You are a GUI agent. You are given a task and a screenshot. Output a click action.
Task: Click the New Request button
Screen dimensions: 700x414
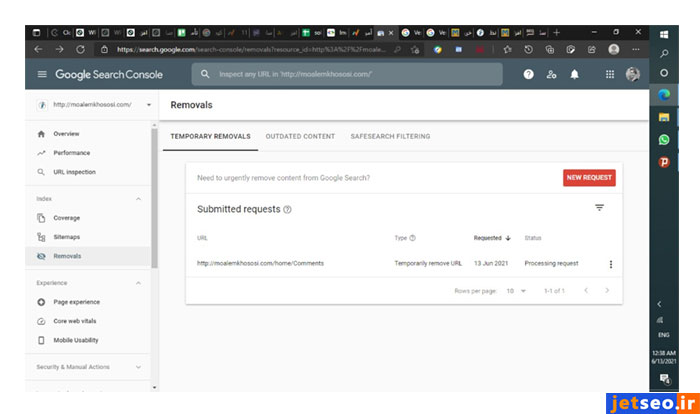pyautogui.click(x=589, y=177)
